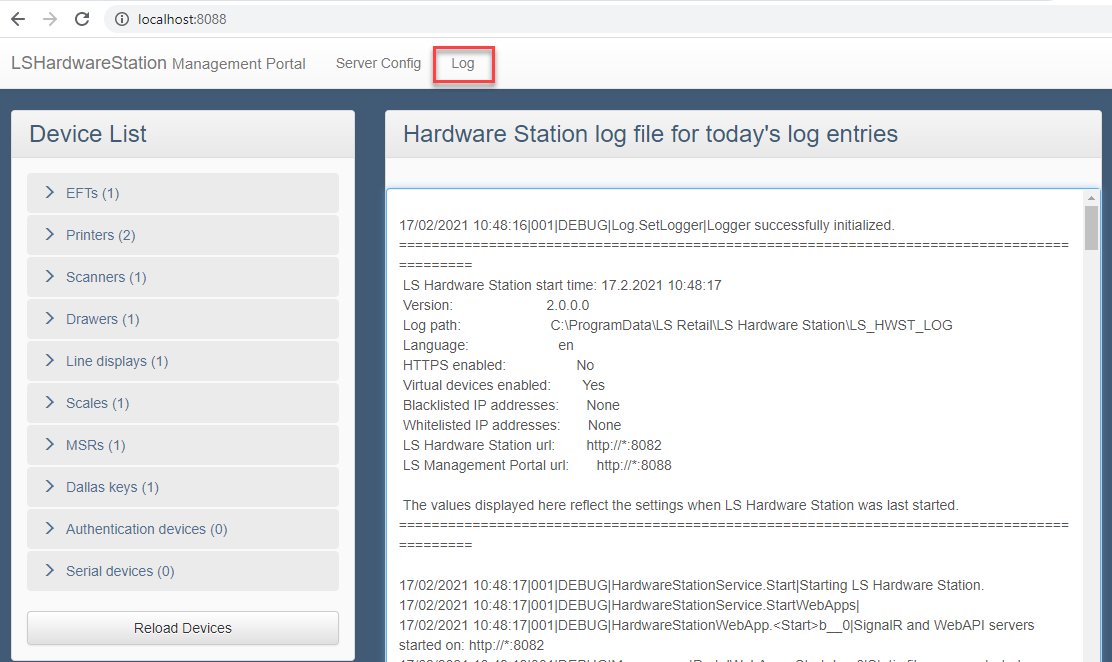1112x662 pixels.
Task: Expand the Line displays (1) group
Action: click(x=116, y=361)
